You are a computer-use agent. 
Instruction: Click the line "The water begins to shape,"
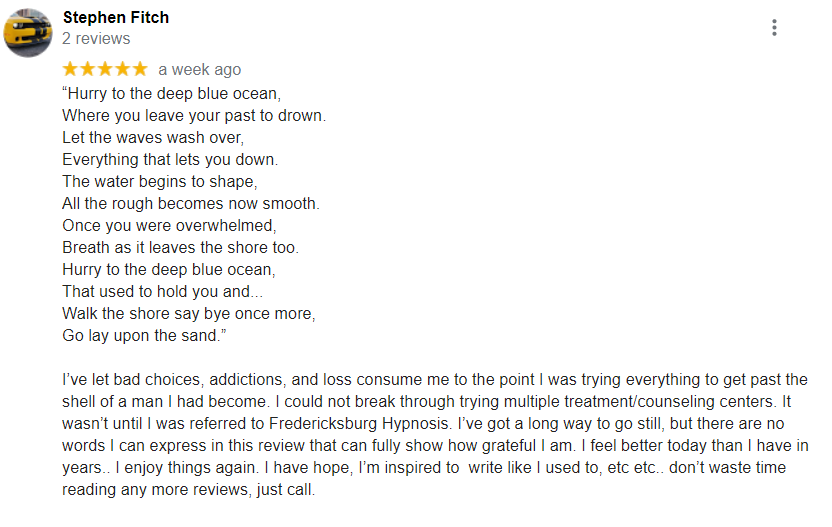[x=160, y=182]
